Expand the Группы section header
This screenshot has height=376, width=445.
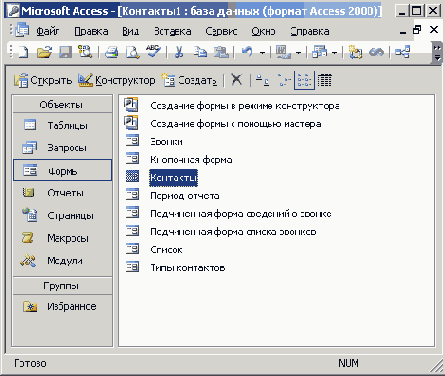[x=62, y=286]
